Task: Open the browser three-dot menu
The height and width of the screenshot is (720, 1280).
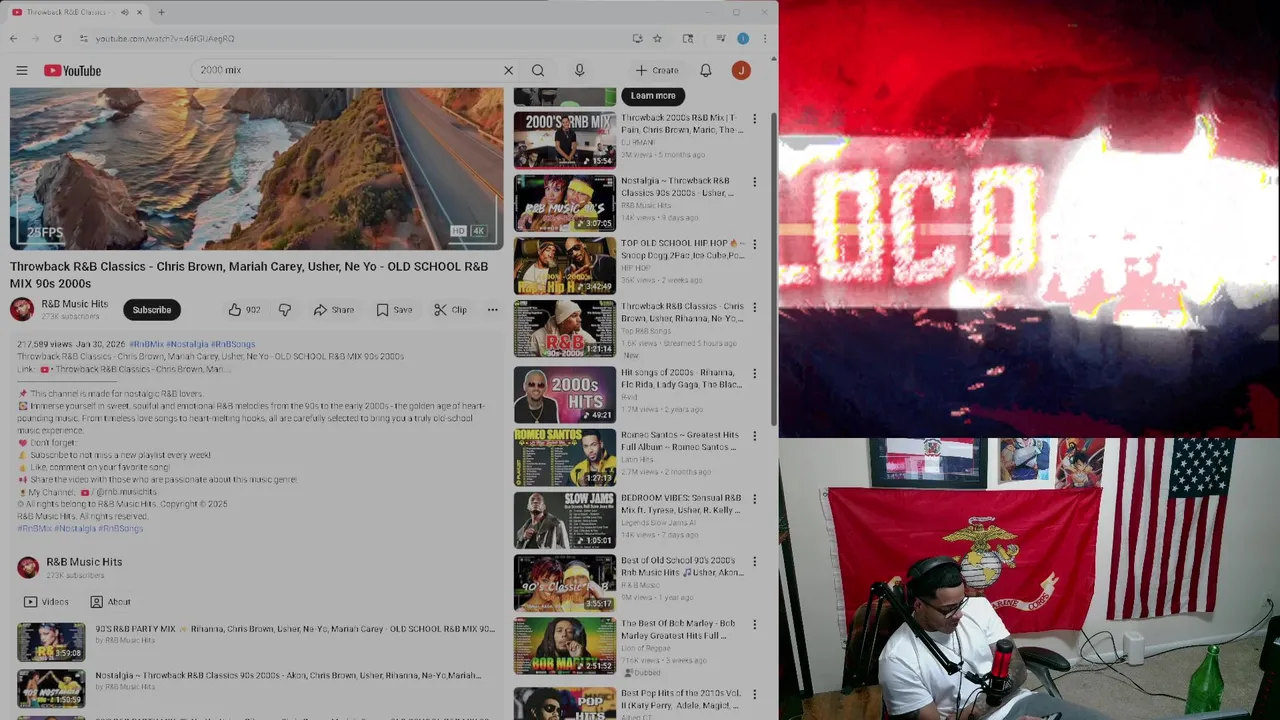Action: tap(765, 38)
